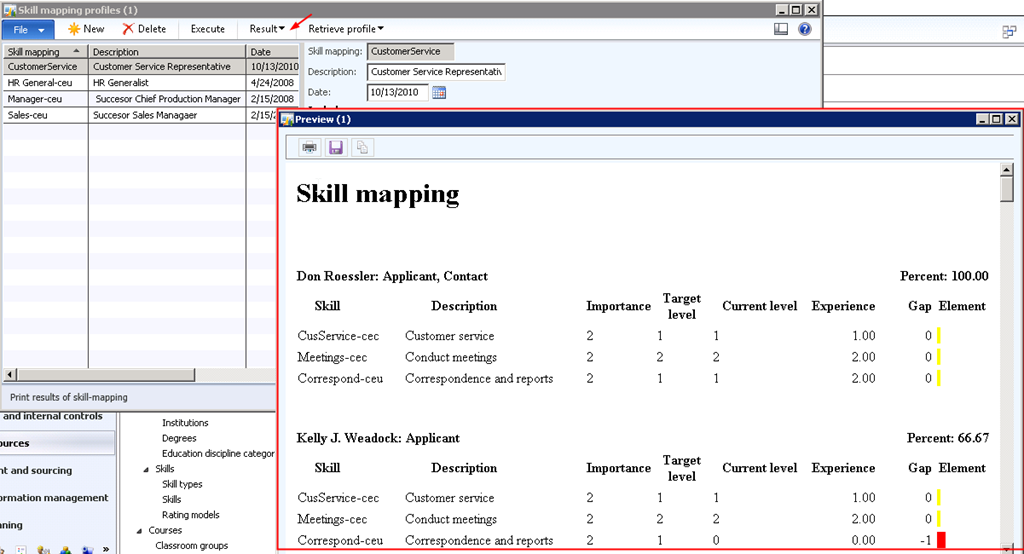Open Skill types in navigation tree
1024x554 pixels.
pyautogui.click(x=182, y=484)
